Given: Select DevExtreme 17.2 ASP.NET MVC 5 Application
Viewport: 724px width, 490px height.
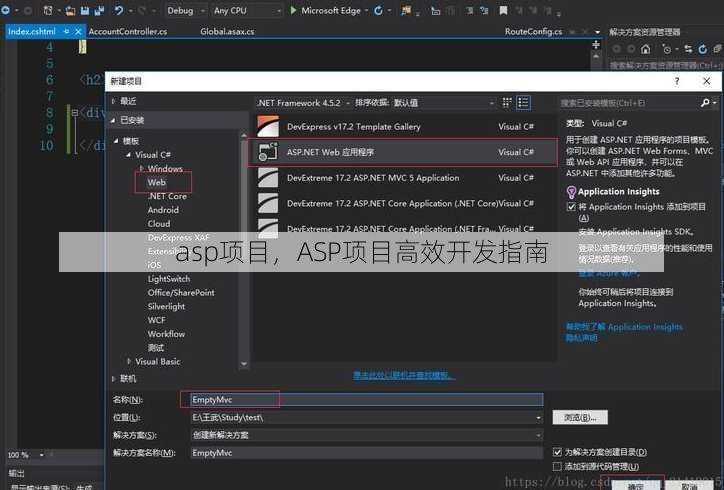Looking at the screenshot, I should [403, 178].
